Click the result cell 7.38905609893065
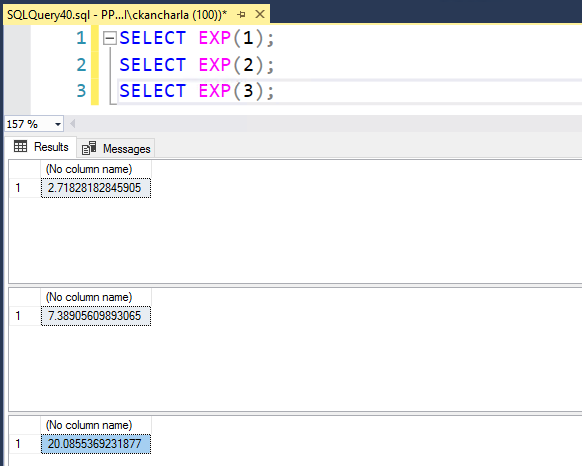This screenshot has width=582, height=466. pyautogui.click(x=96, y=316)
